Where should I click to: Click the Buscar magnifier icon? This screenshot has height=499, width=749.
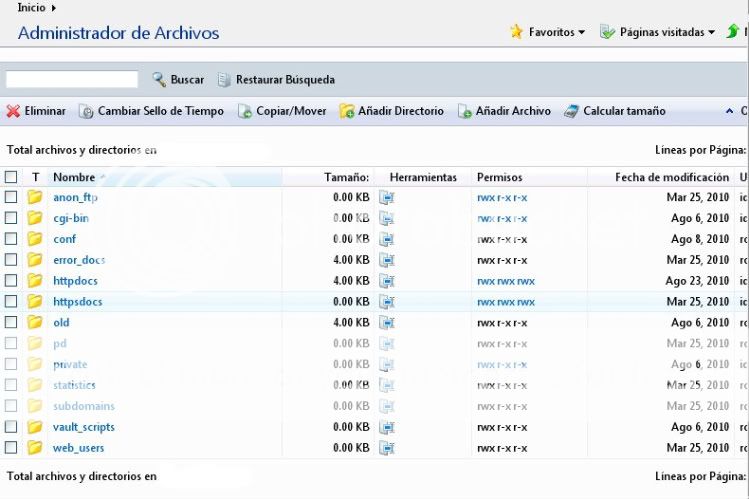click(x=159, y=79)
